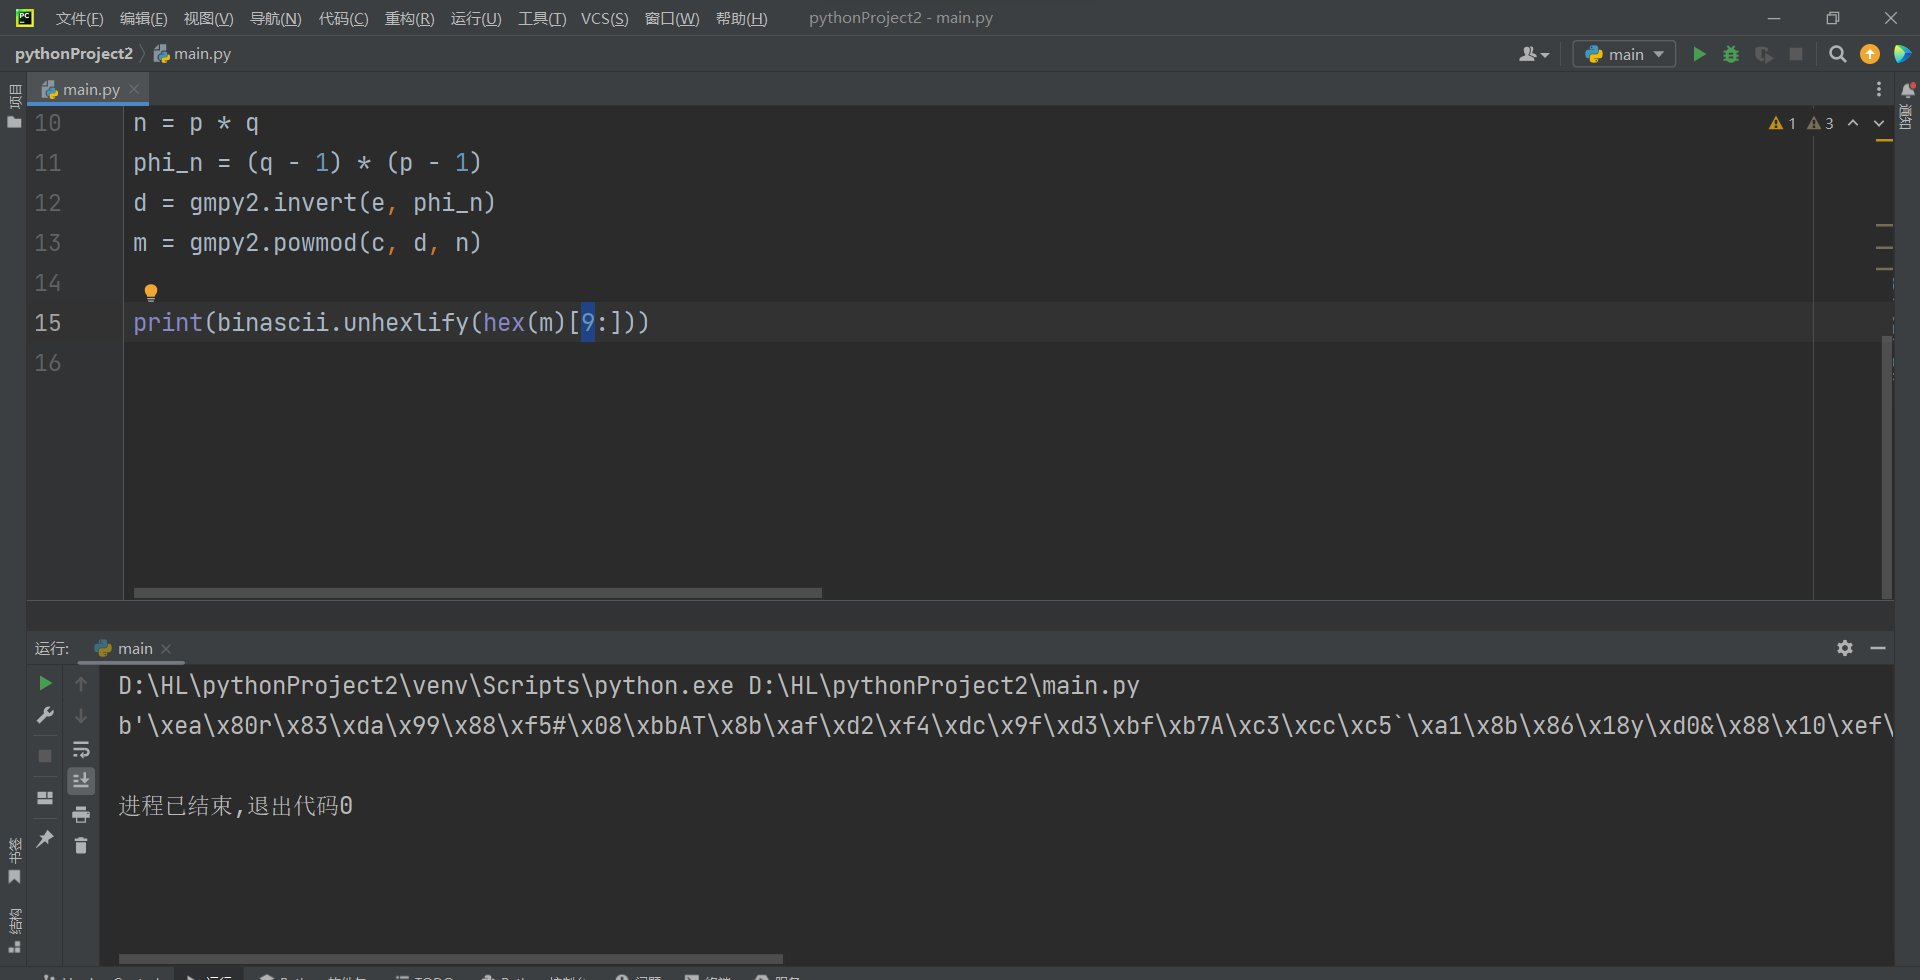Toggle soft-wrap in the console
Screen dimensions: 1920x980
coord(81,749)
